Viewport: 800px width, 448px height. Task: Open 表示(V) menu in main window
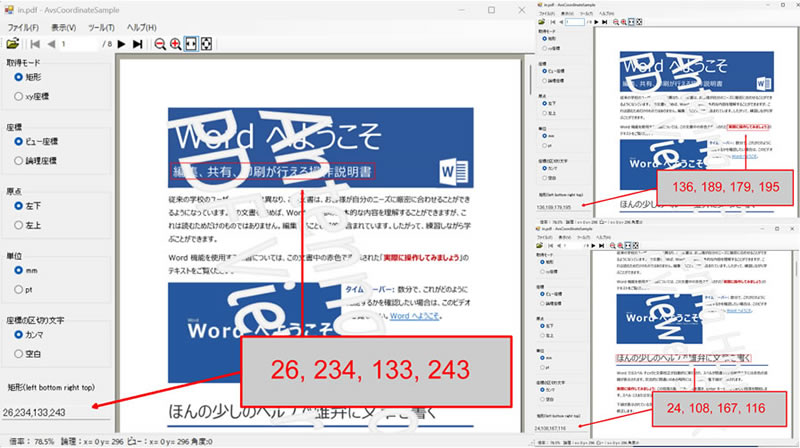tap(63, 28)
